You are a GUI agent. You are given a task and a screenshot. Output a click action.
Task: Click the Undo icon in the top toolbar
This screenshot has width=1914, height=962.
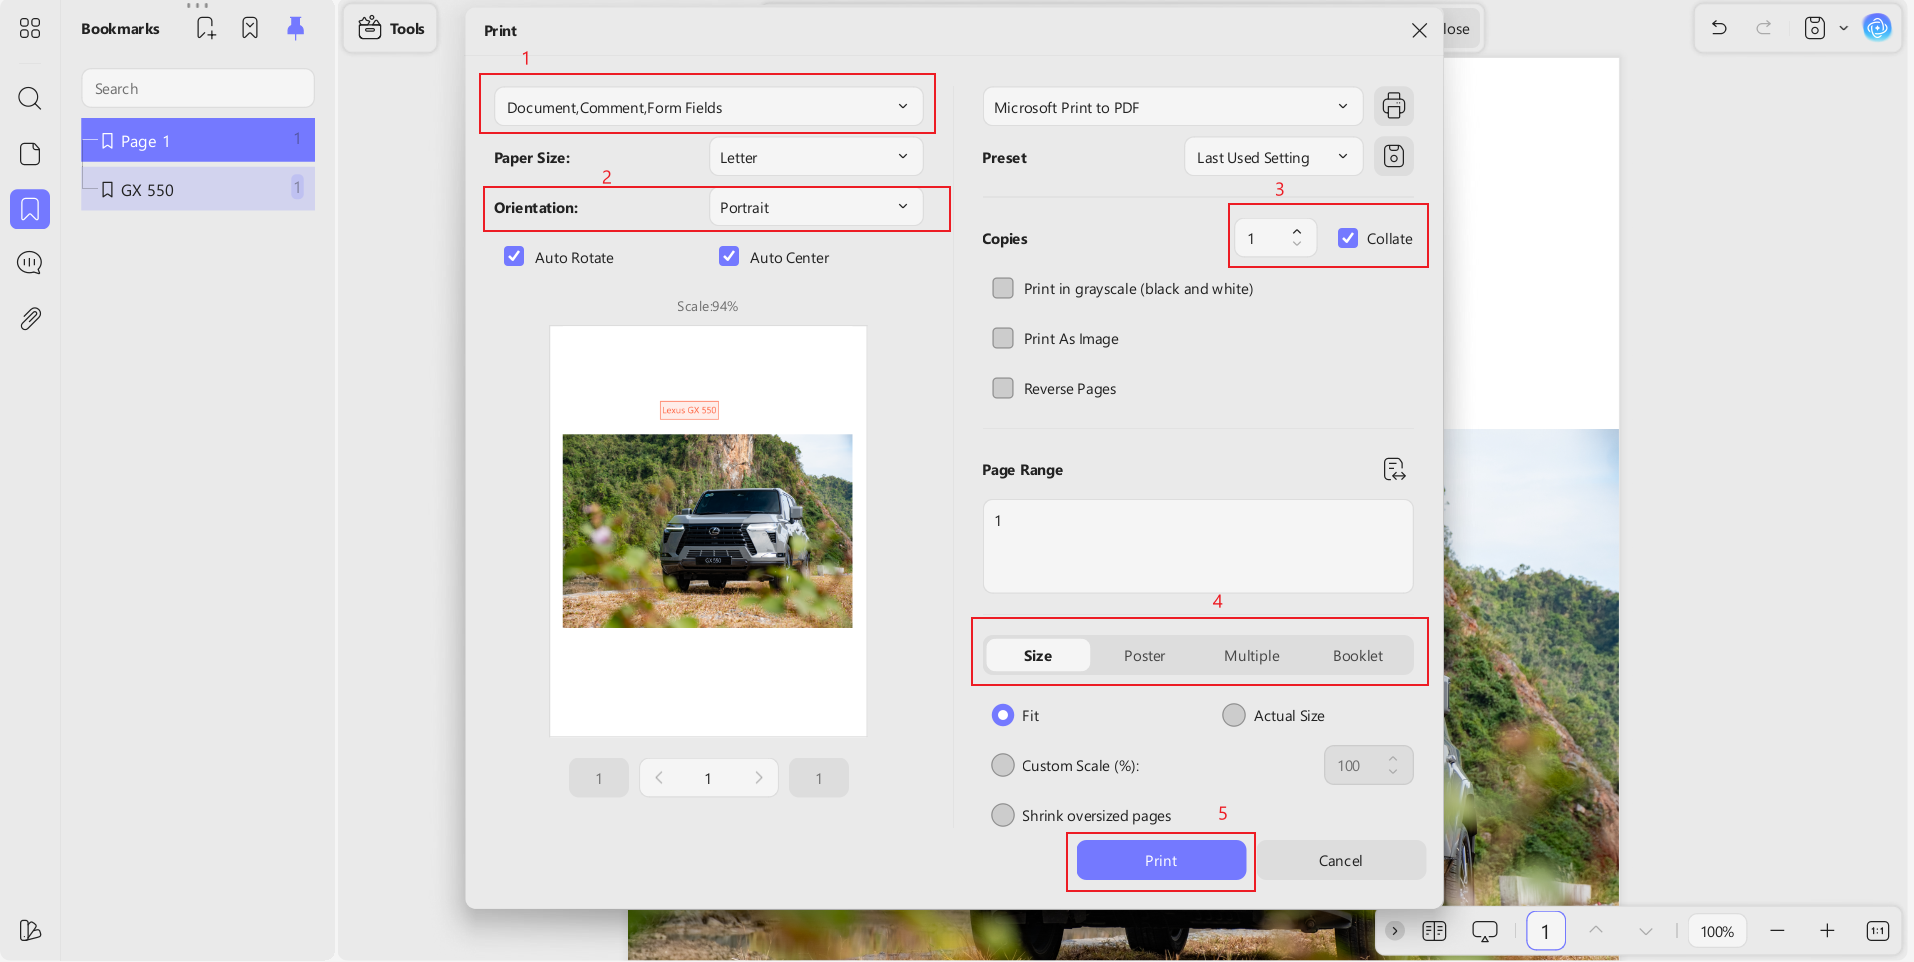pyautogui.click(x=1719, y=28)
